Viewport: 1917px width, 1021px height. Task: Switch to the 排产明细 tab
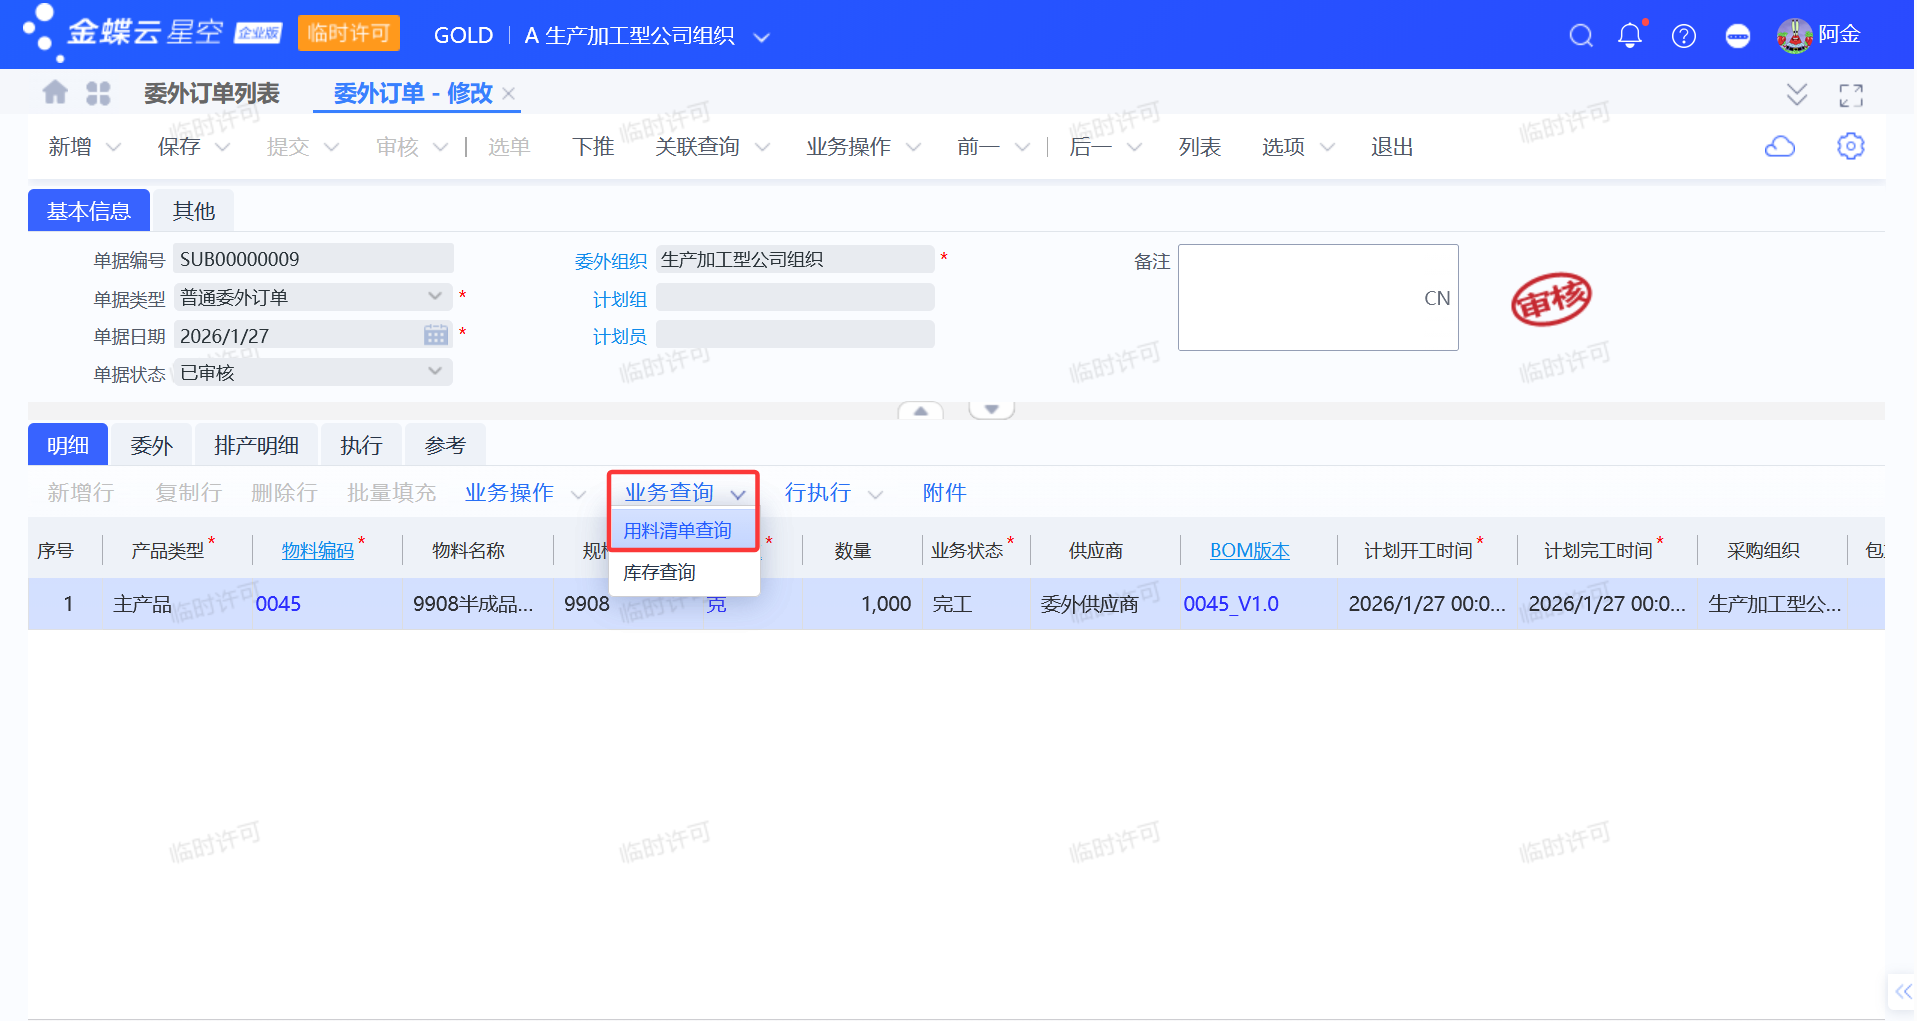click(x=256, y=445)
